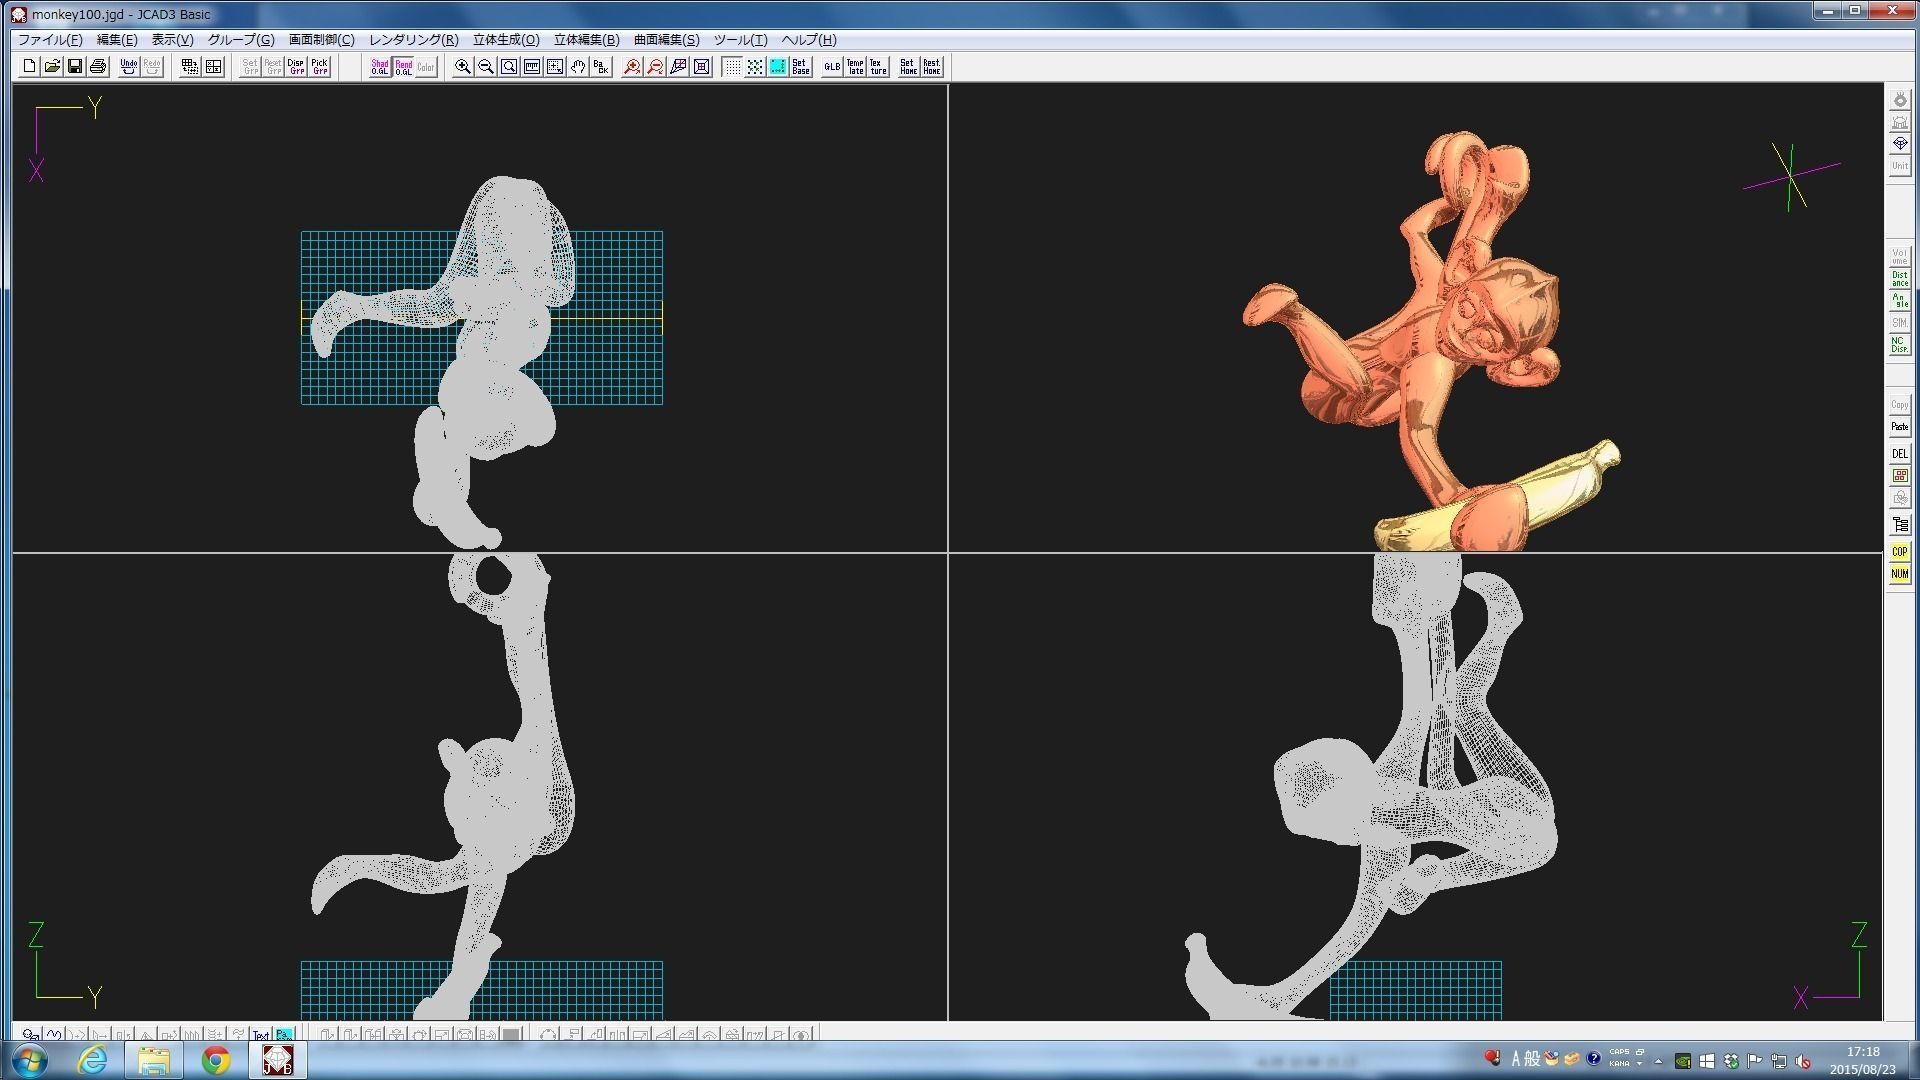Click the Disp Grp toolbar button
Image resolution: width=1920 pixels, height=1080 pixels.
[296, 67]
